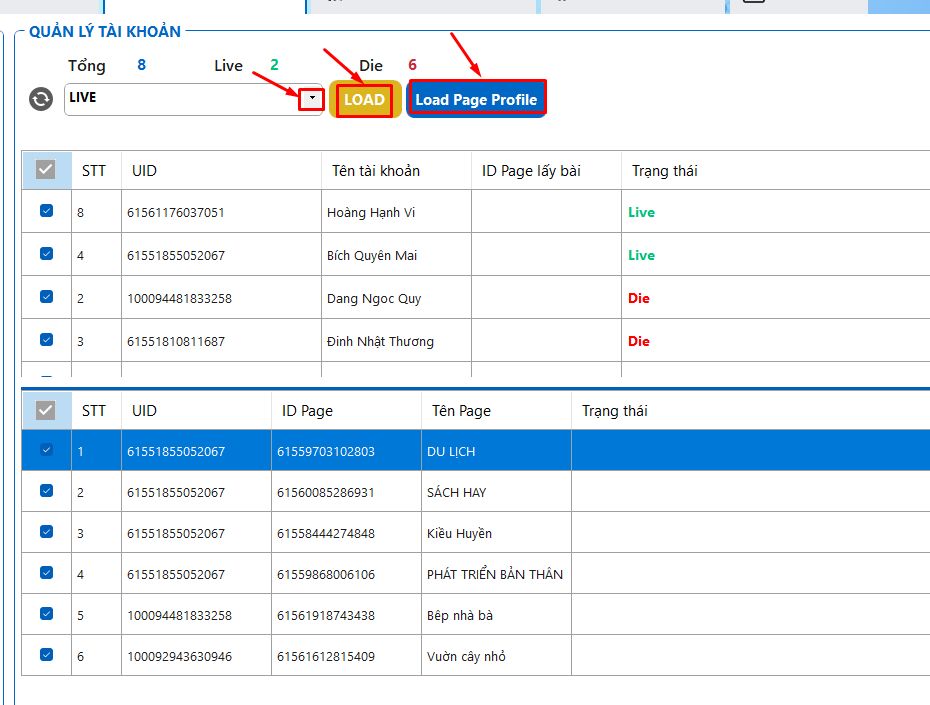Select UID 61561176037051 cell
930x705 pixels.
[221, 212]
